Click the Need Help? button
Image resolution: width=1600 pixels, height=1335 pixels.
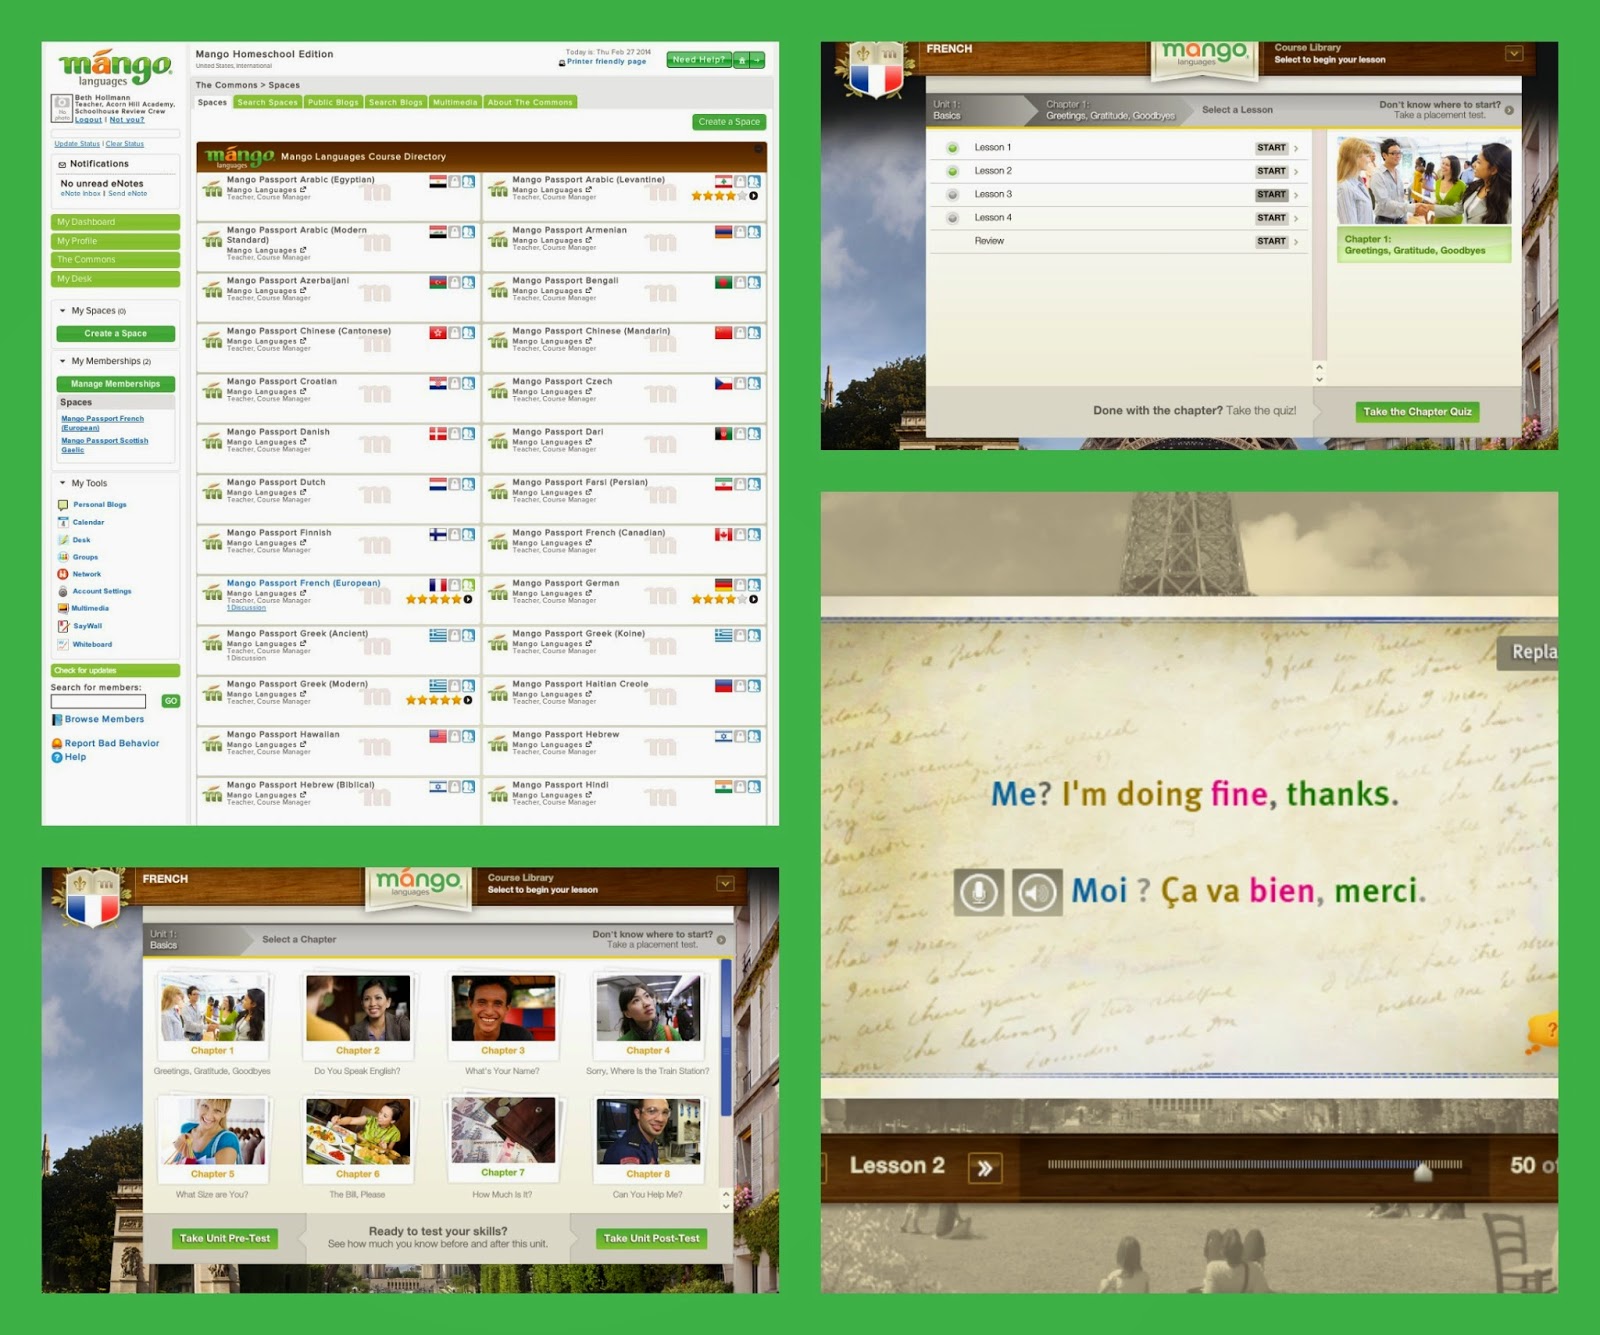[x=699, y=60]
